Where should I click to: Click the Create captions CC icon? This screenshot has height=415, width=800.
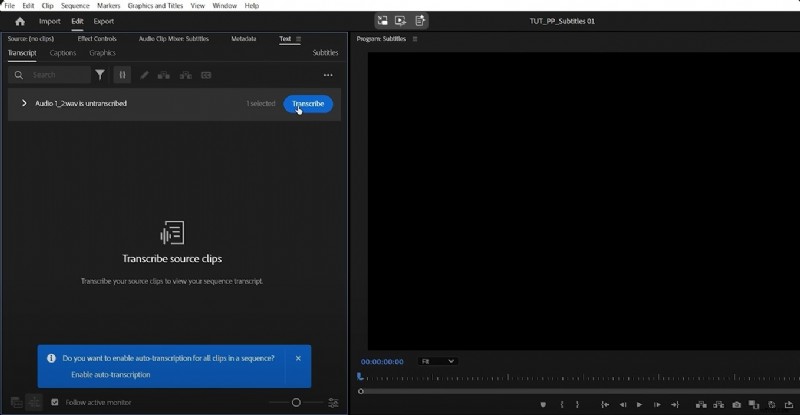click(x=206, y=75)
